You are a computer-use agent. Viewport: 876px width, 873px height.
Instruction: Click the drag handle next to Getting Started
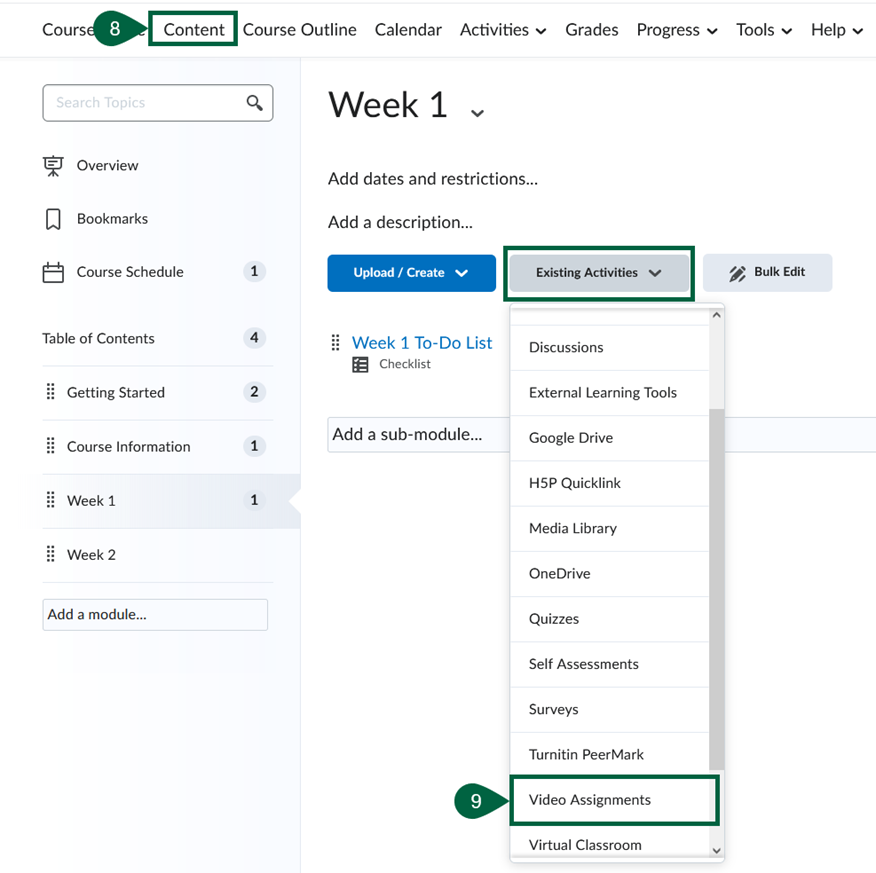click(51, 392)
